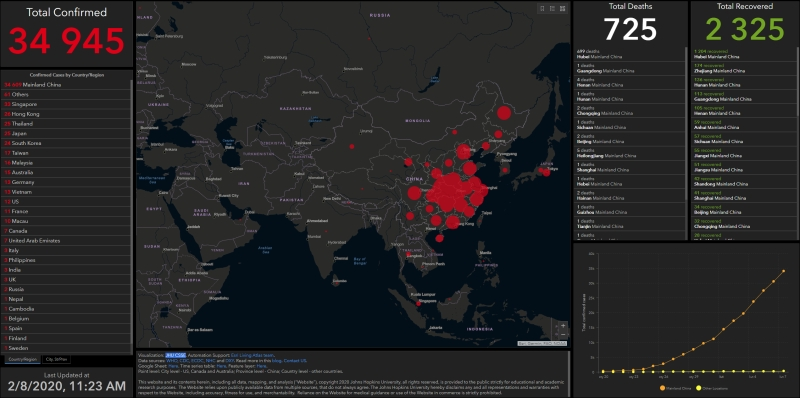Click Anhui 59 recovered entry
800x398 pixels.
coord(743,125)
